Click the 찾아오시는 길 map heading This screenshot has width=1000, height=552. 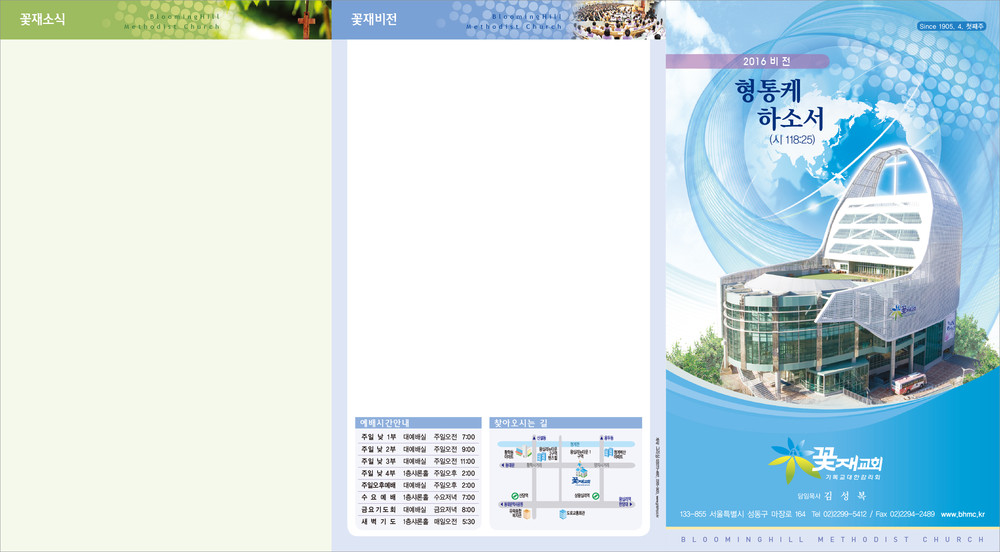click(x=520, y=423)
